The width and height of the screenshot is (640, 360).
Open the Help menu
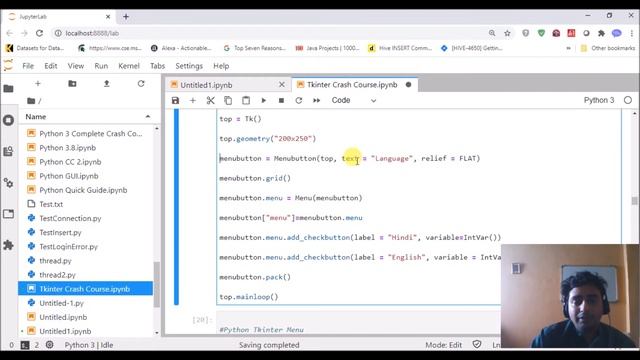pyautogui.click(x=221, y=66)
